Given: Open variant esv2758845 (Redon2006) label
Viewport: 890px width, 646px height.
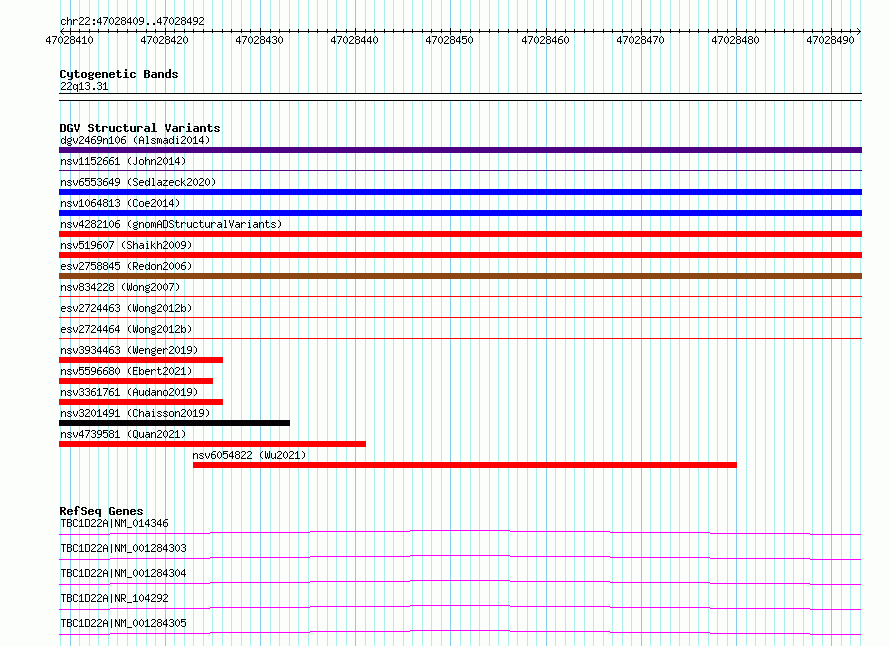Looking at the screenshot, I should 126,266.
